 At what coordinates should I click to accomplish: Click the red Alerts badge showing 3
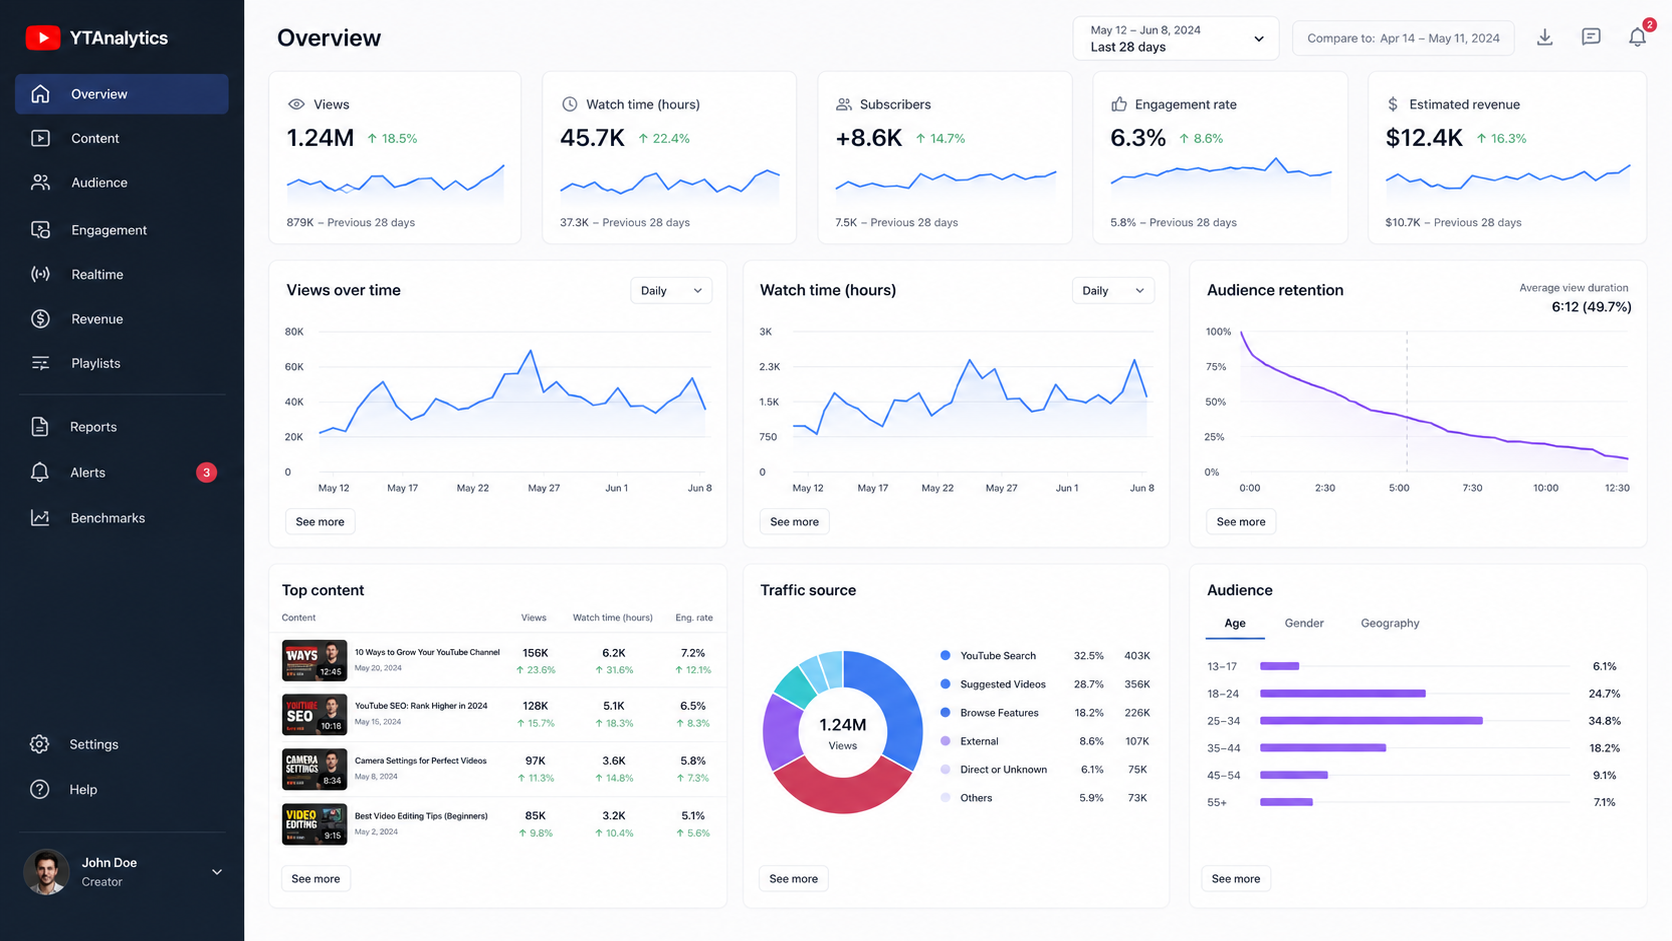click(206, 472)
